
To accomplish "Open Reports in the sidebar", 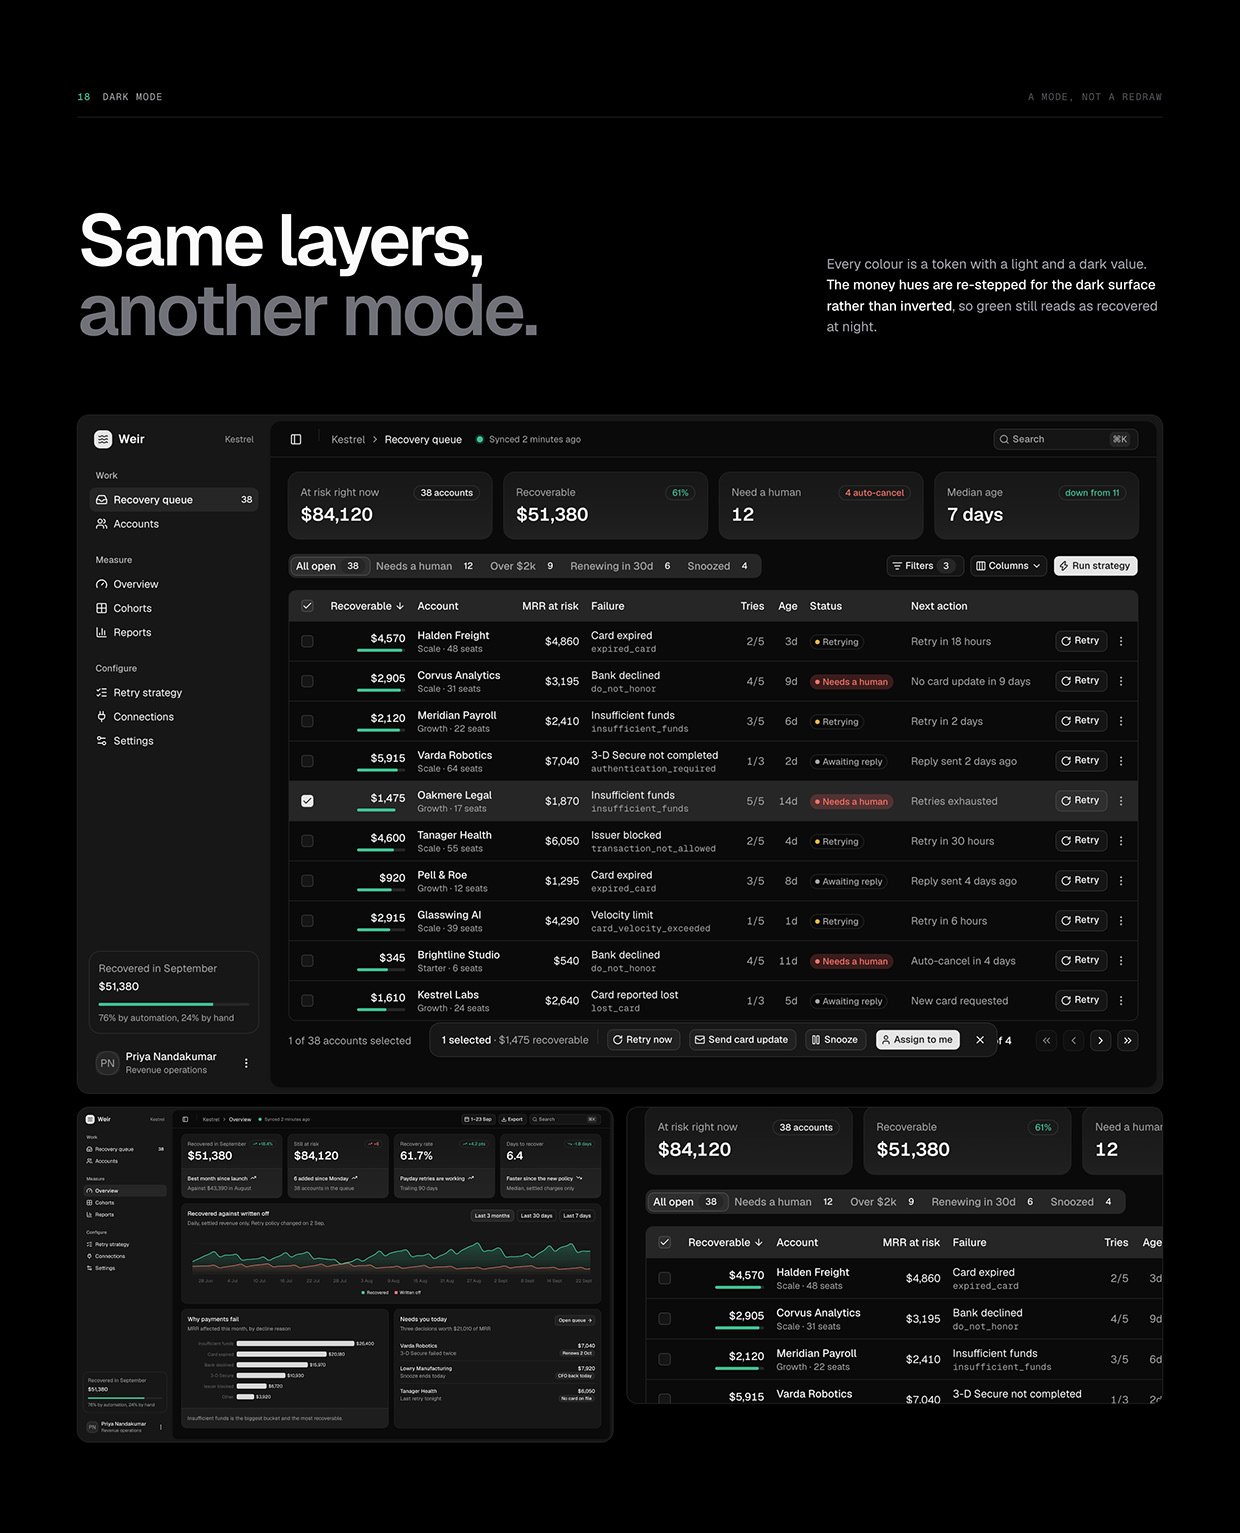I will click(174, 632).
